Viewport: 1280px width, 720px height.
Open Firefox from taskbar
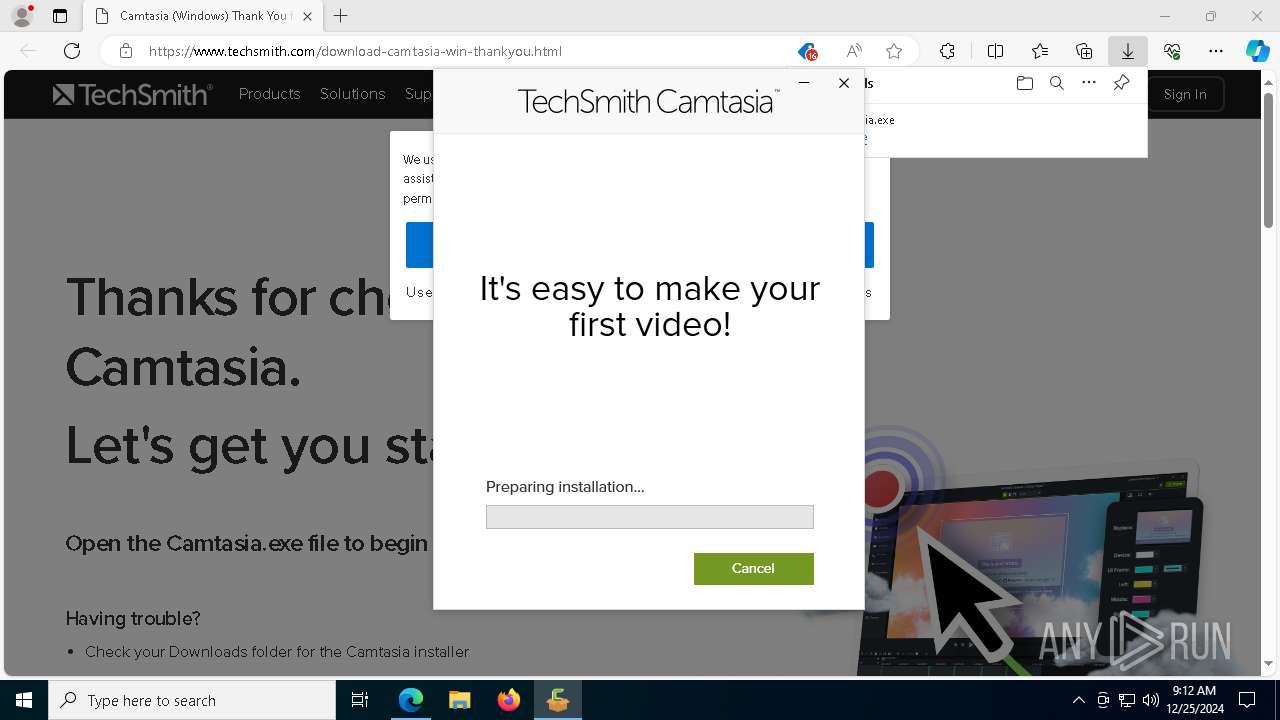tap(509, 700)
